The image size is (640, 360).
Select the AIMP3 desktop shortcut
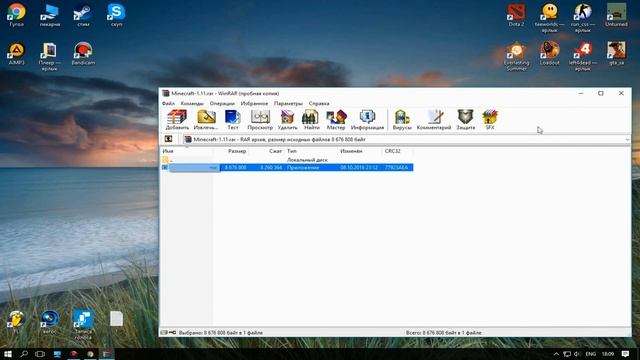pos(16,53)
